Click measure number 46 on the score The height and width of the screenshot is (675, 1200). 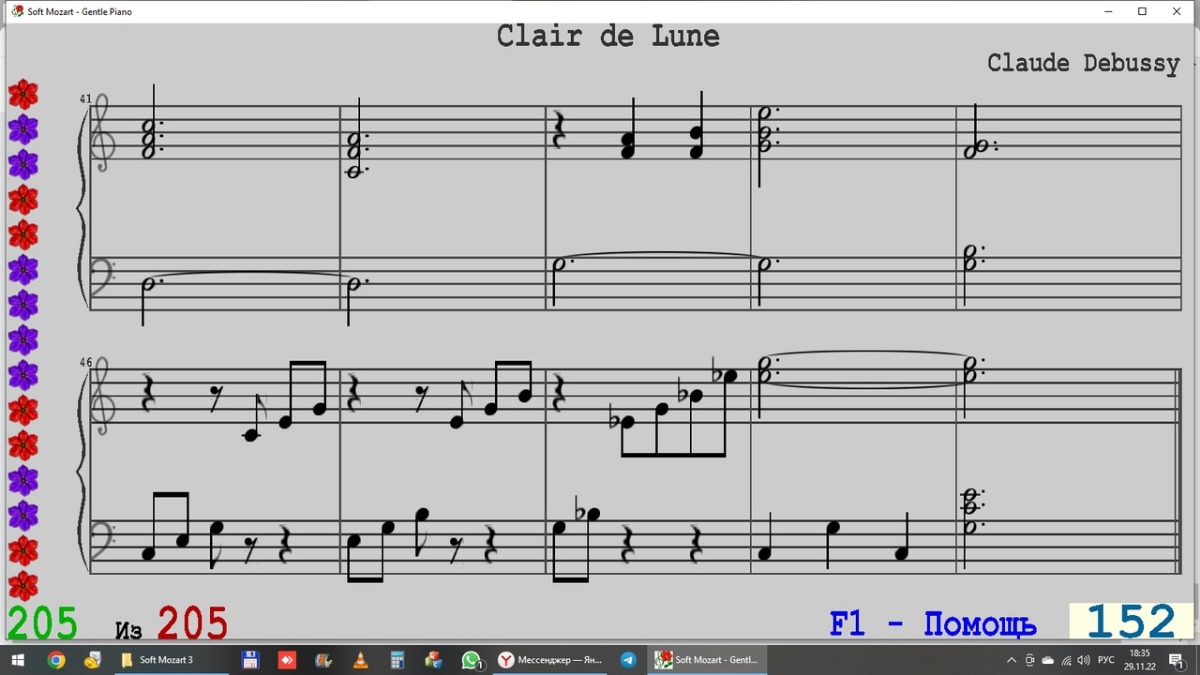[85, 363]
